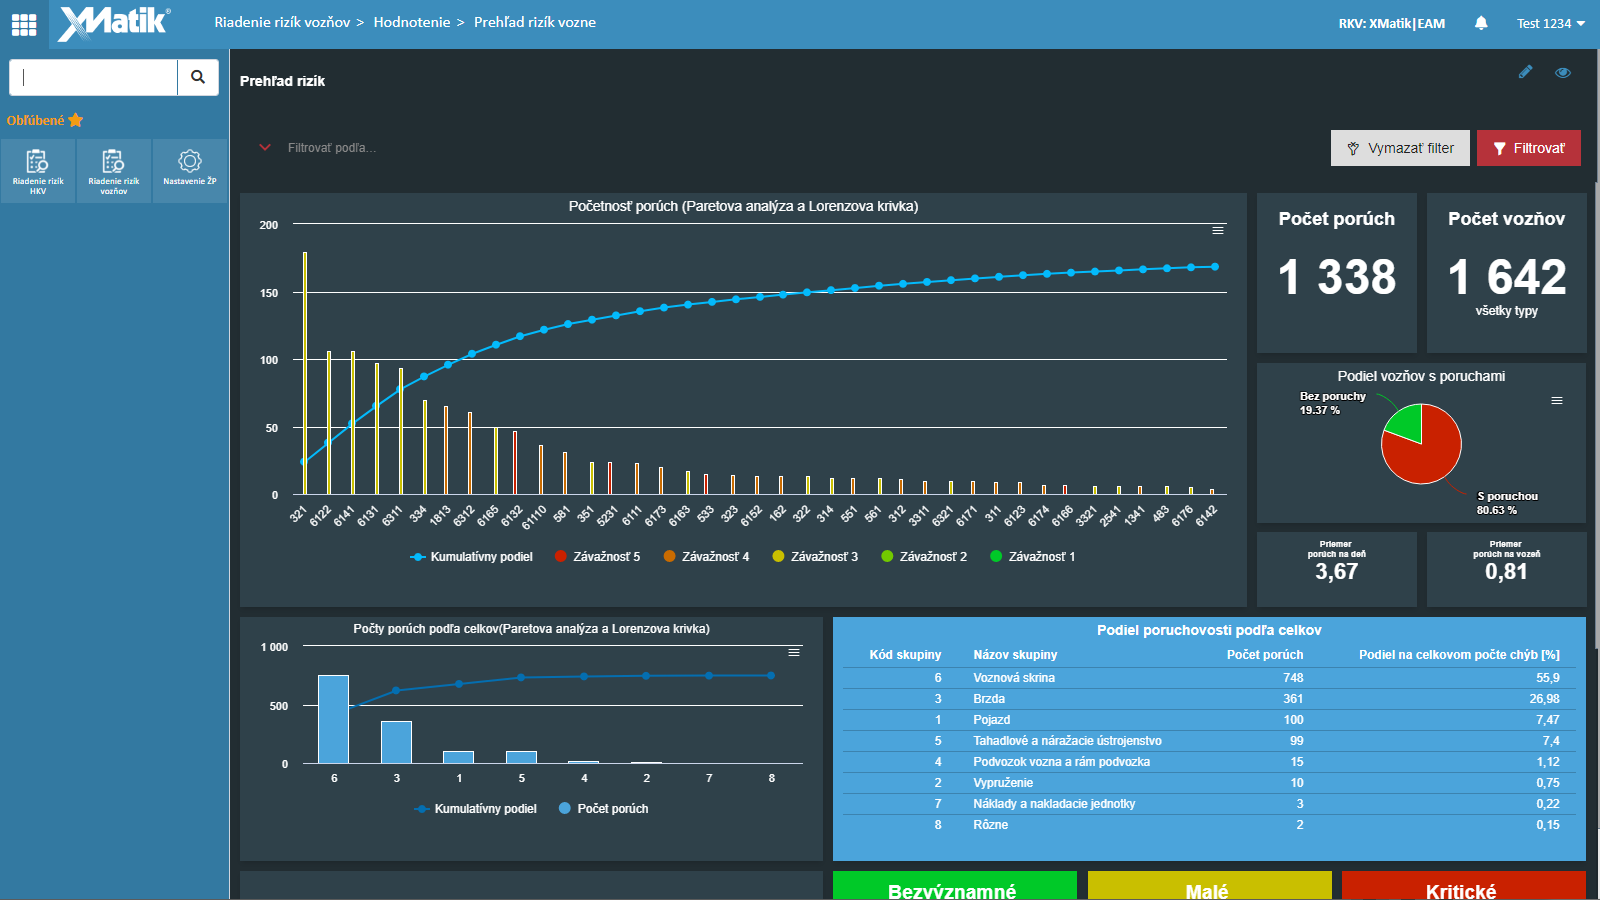Open Nastavenie ŽP settings icon
1600x900 pixels.
point(190,167)
